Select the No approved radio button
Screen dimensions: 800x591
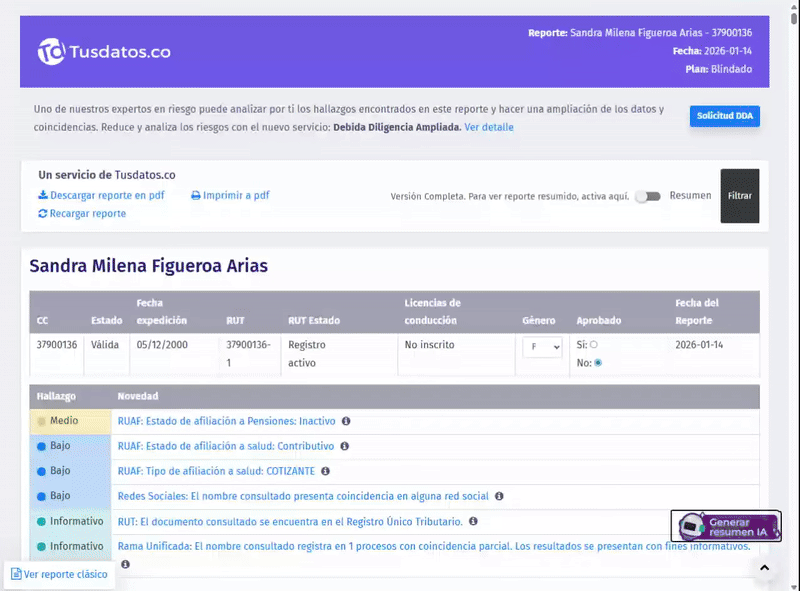tap(598, 363)
